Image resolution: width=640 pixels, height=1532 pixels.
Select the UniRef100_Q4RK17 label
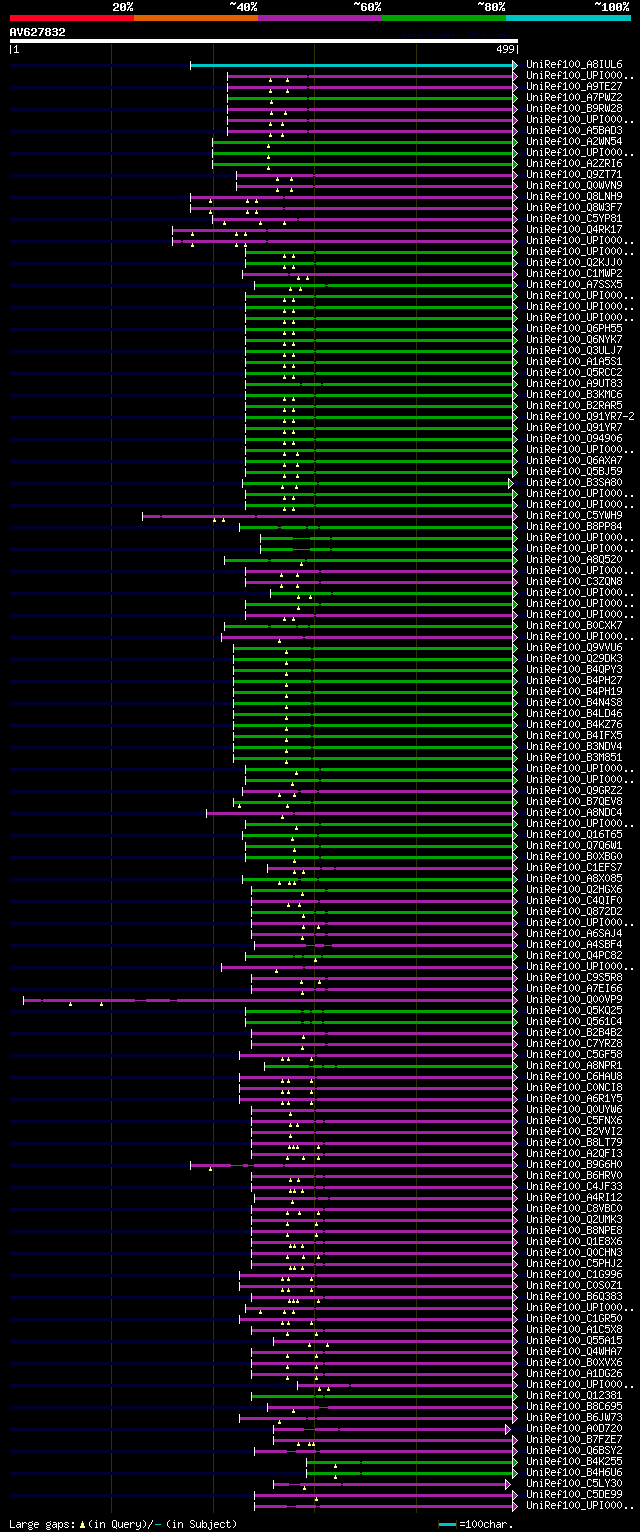(574, 230)
